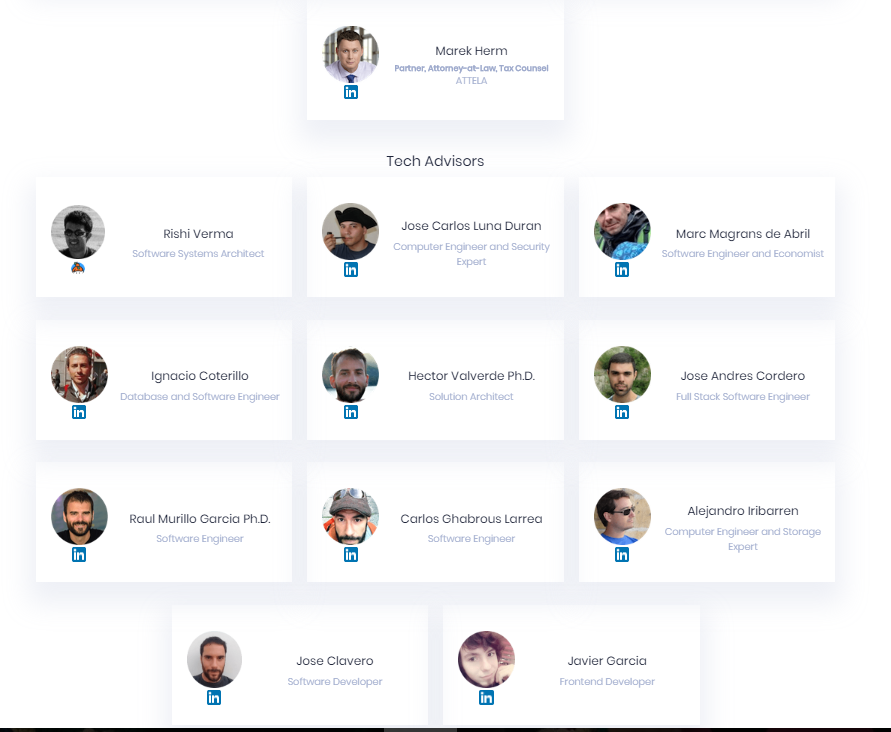Viewport: 891px width, 732px height.
Task: Visit Raul Murillo Garcia's LinkedIn icon
Action: click(79, 555)
